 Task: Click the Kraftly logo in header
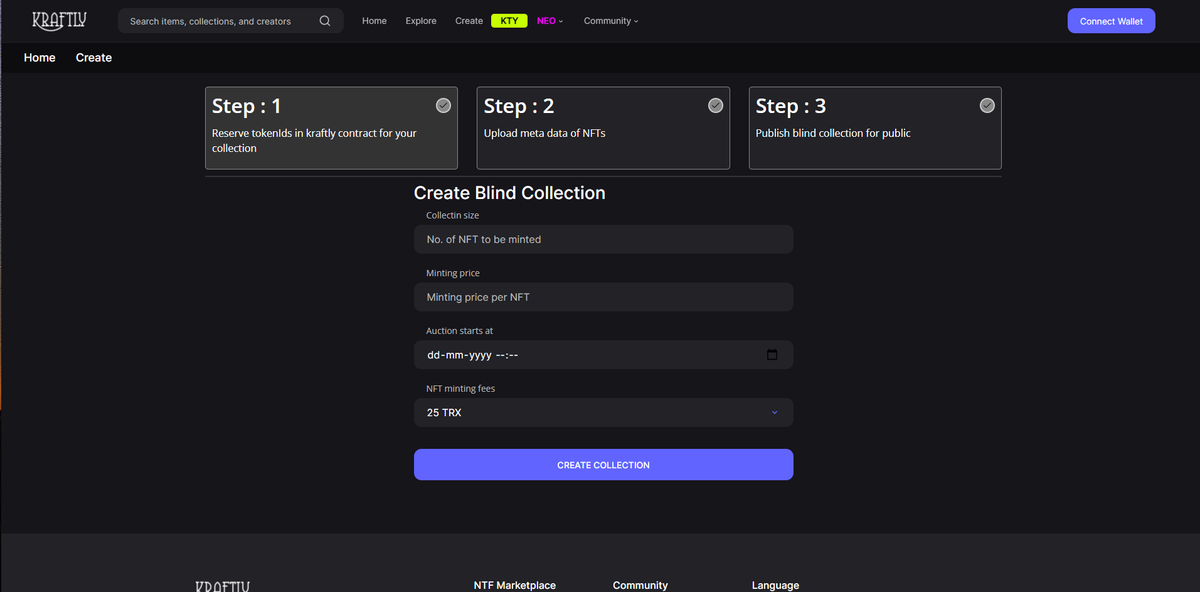(x=59, y=20)
